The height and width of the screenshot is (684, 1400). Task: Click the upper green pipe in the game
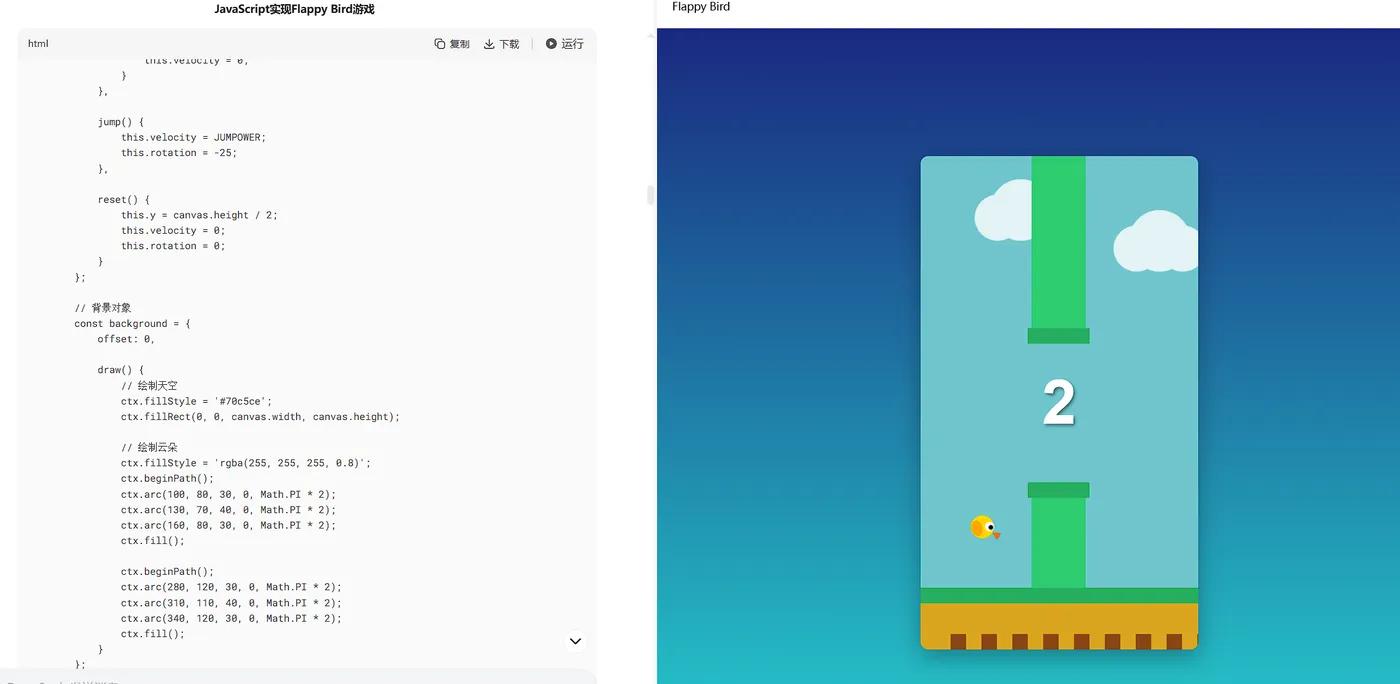(1058, 250)
